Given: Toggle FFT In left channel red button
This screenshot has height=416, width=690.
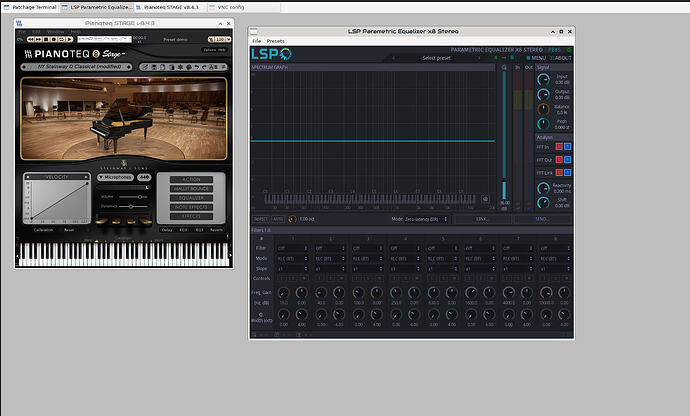Looking at the screenshot, I should pyautogui.click(x=559, y=146).
